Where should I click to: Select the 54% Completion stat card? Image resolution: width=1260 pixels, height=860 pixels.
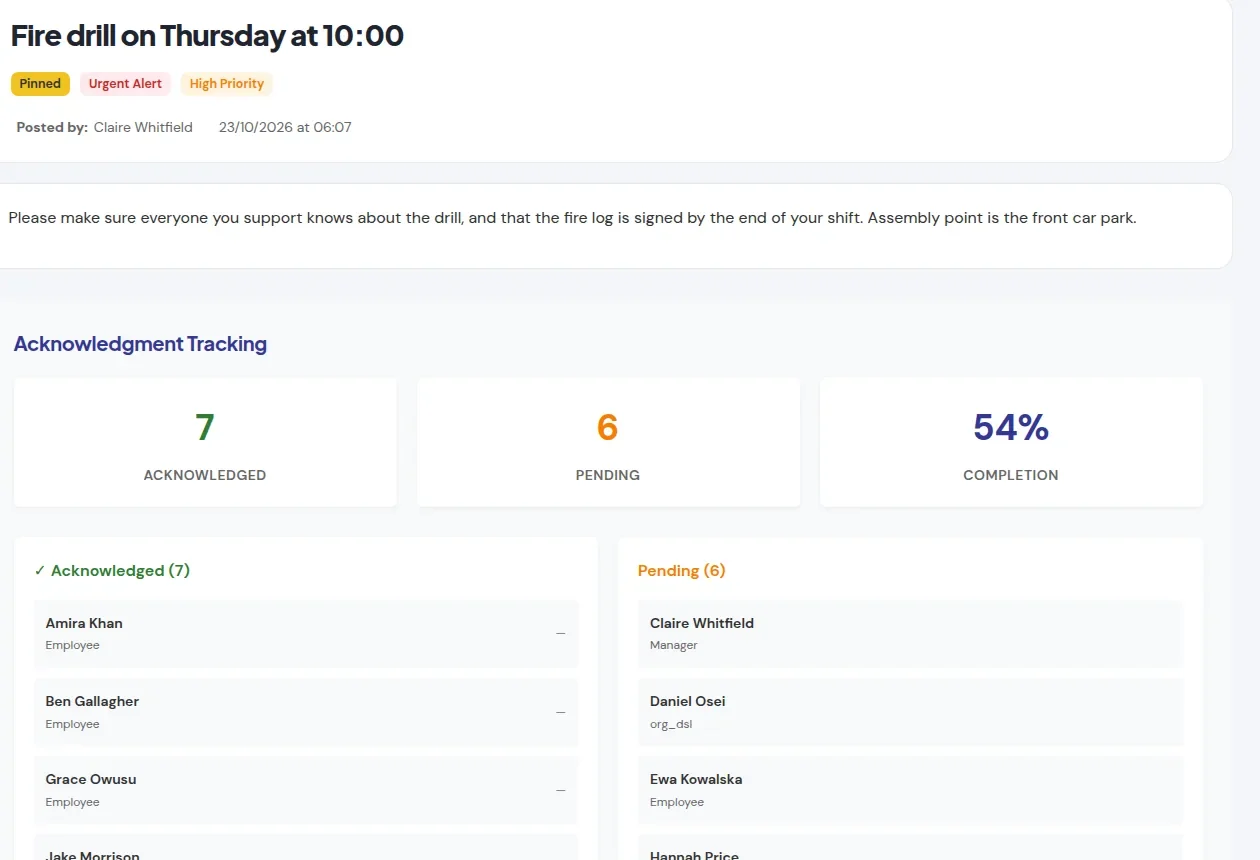tap(1011, 442)
